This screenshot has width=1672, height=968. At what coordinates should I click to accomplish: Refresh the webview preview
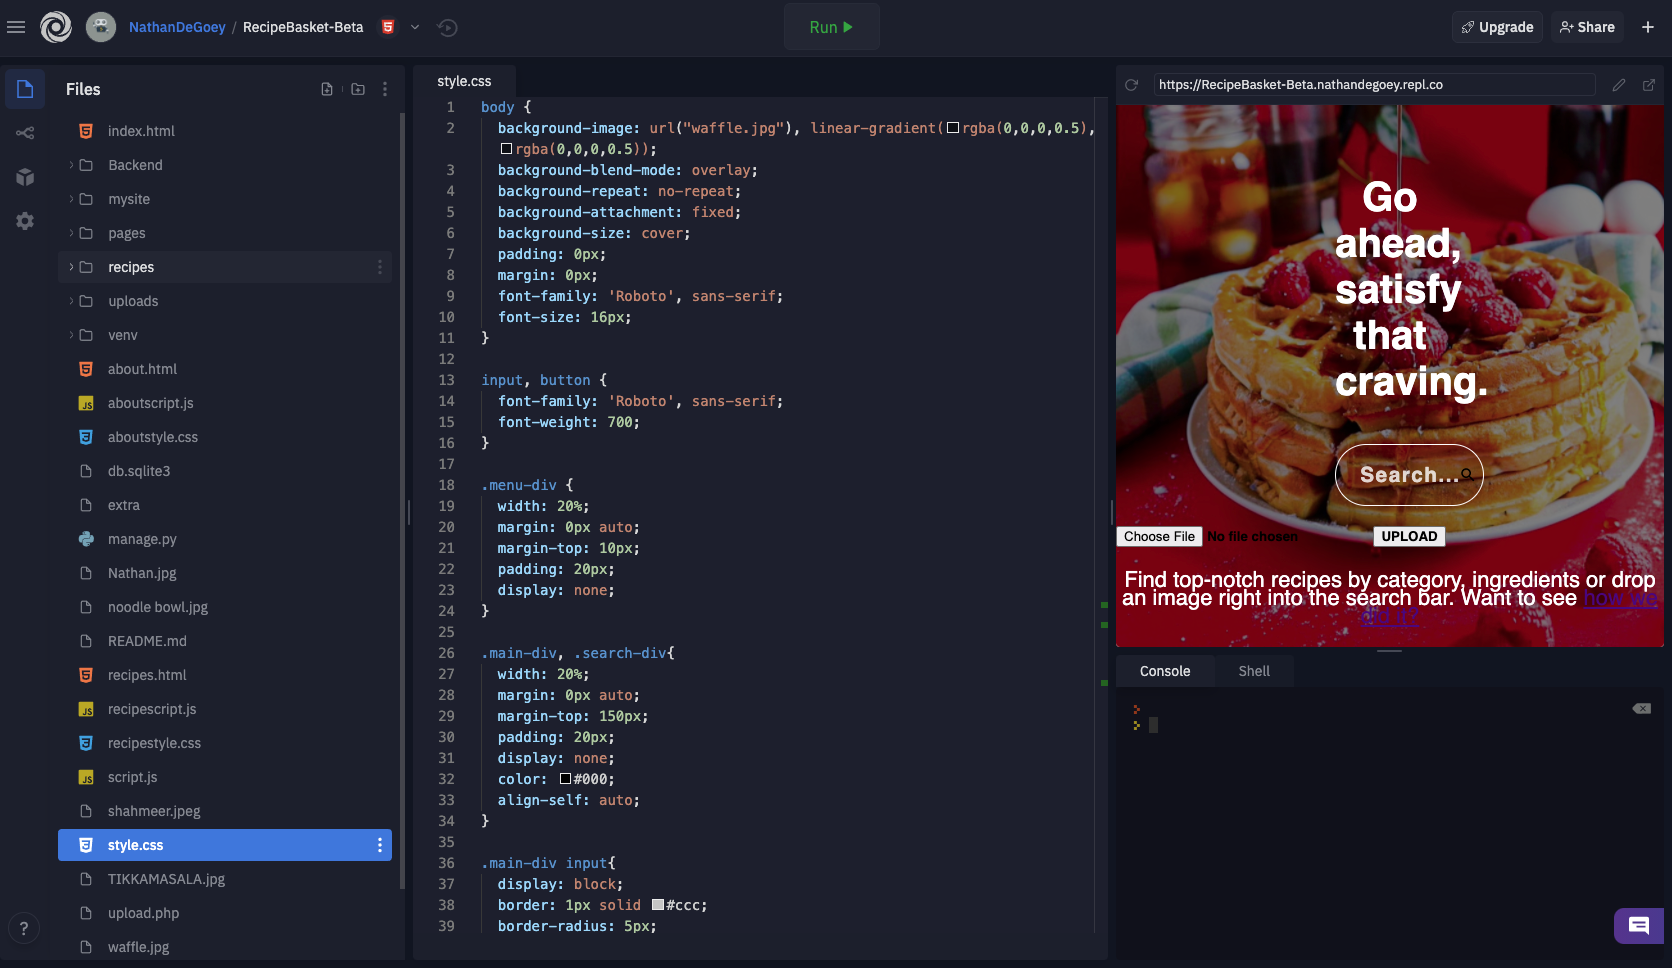click(1131, 85)
